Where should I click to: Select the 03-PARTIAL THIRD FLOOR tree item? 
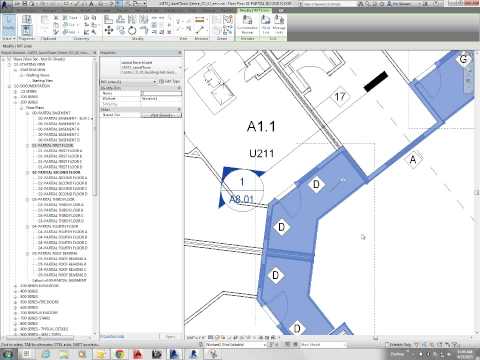pos(53,199)
